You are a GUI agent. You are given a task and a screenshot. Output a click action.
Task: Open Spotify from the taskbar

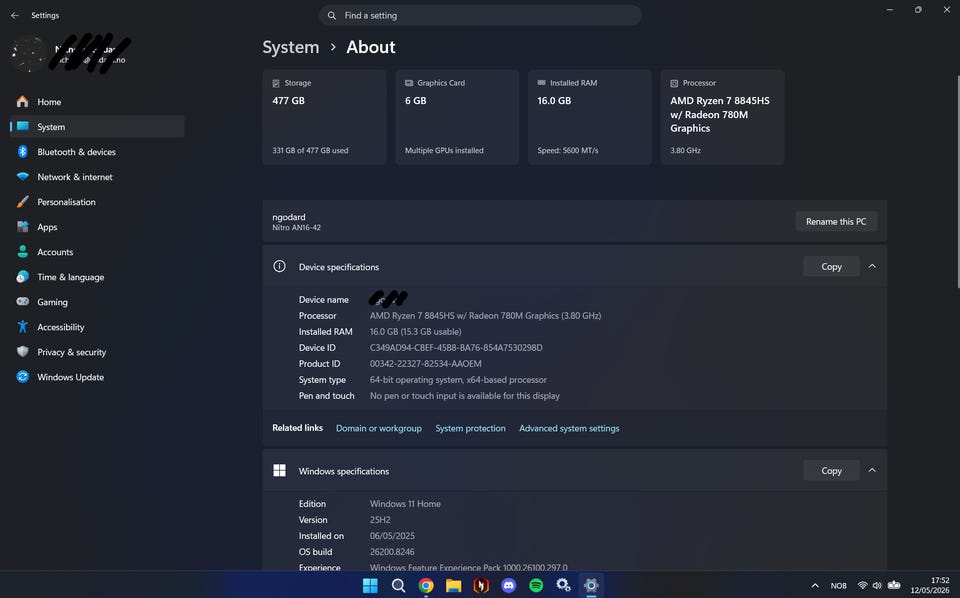coord(536,586)
